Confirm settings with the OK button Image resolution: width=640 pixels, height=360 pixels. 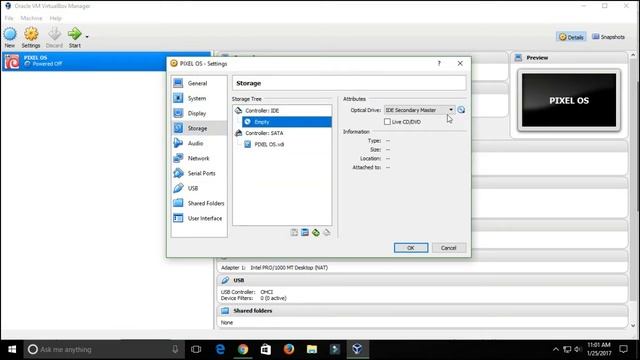(x=411, y=248)
